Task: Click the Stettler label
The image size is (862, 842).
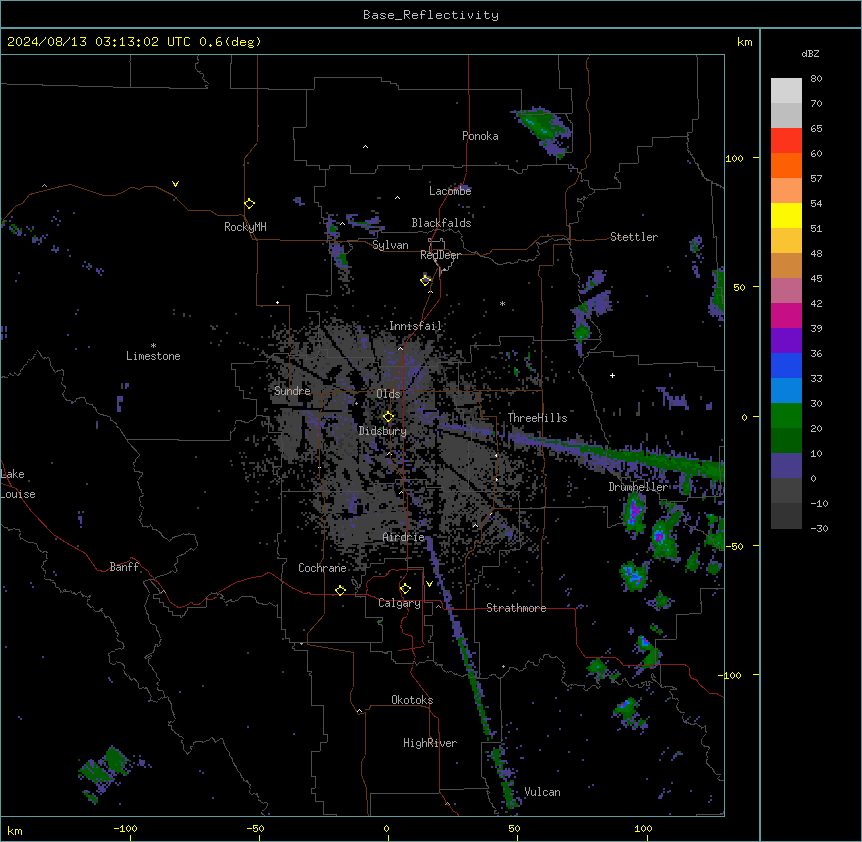Action: (634, 237)
